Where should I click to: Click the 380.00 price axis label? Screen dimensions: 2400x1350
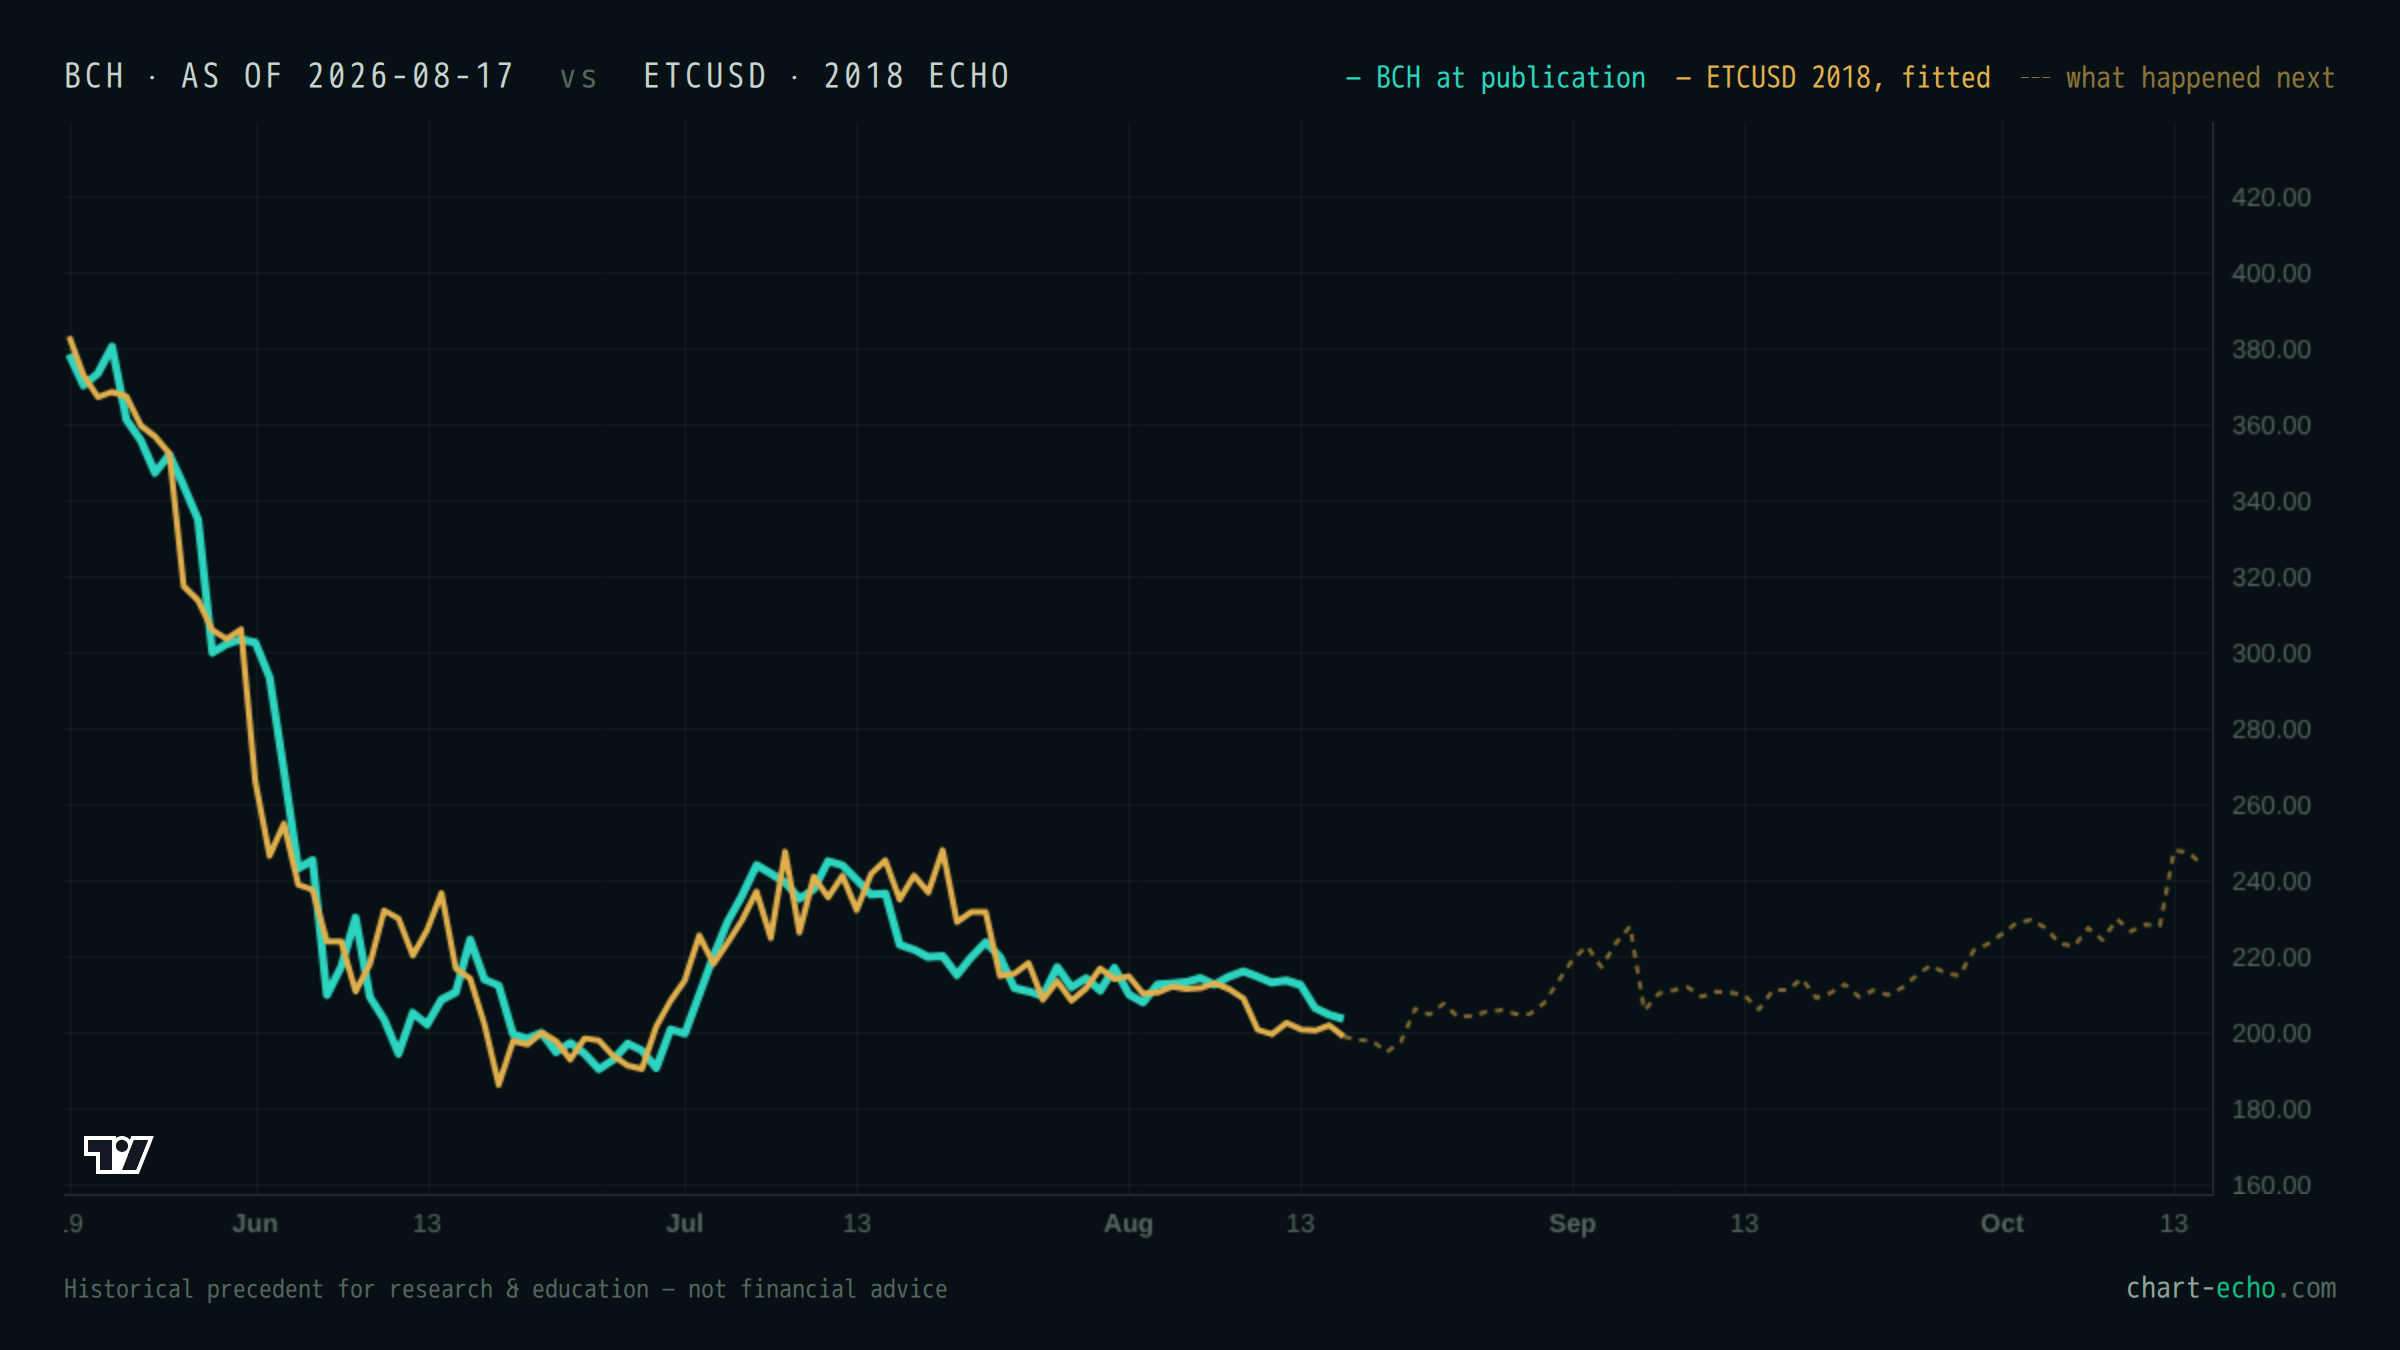[2271, 349]
